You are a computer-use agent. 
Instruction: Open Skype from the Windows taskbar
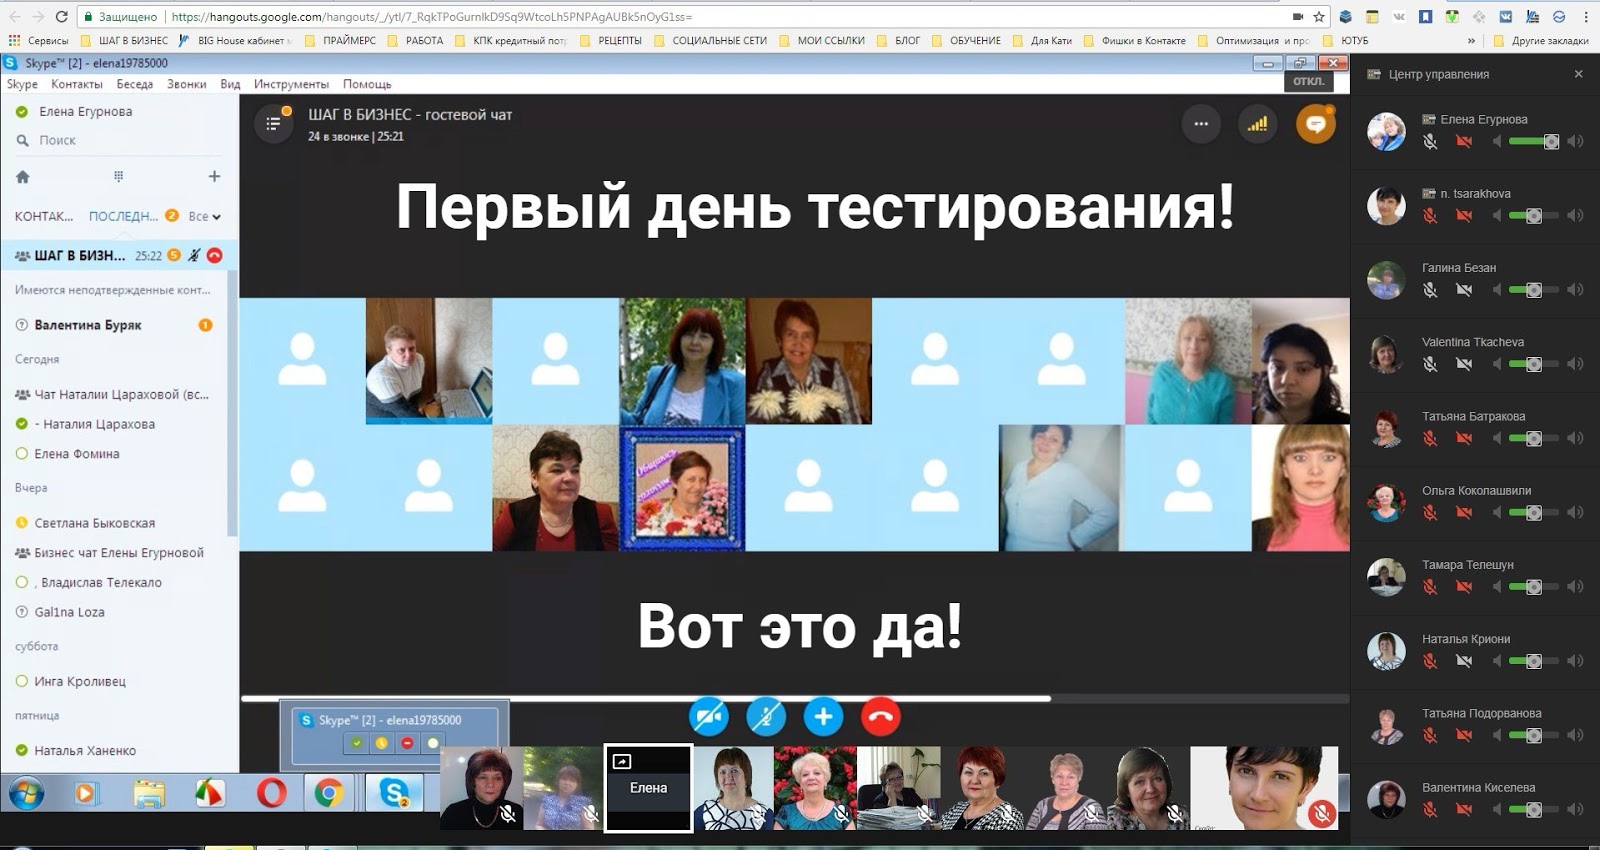395,793
